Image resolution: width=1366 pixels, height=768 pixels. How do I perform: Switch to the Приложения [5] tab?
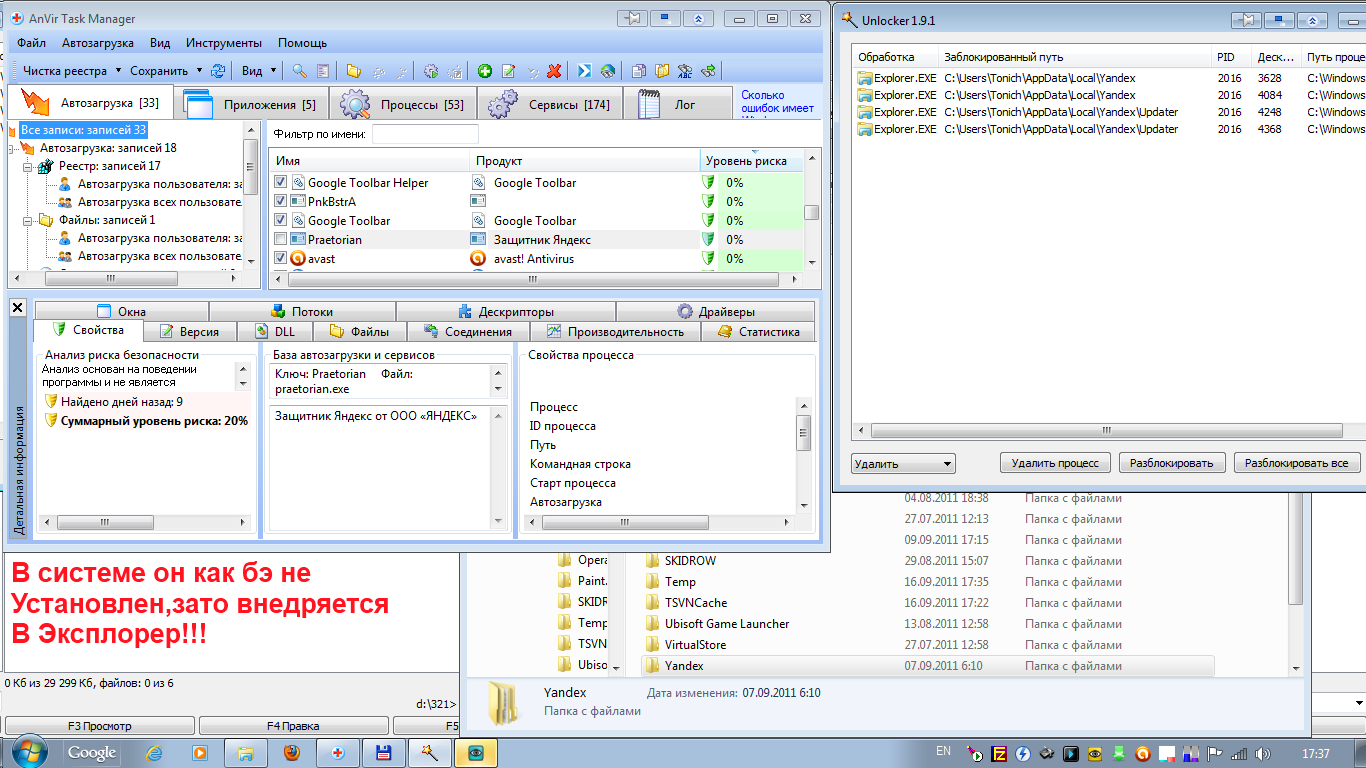249,104
